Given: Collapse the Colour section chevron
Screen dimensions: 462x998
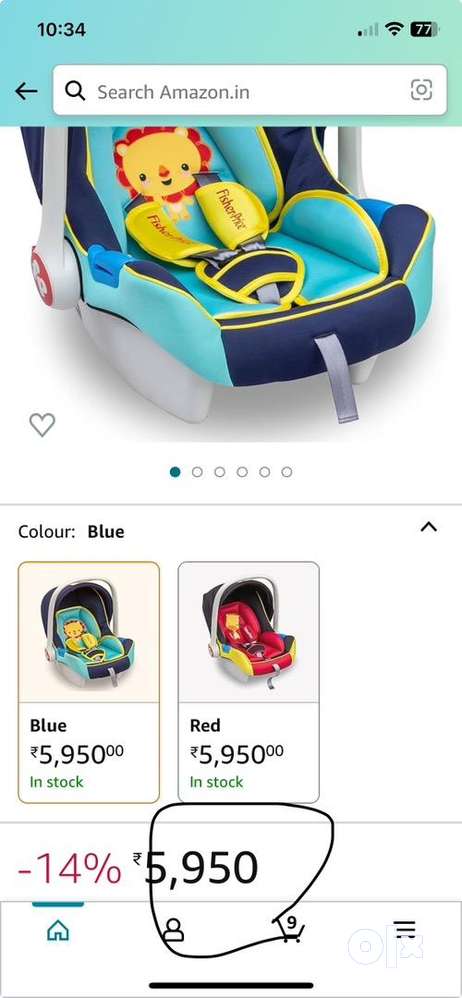Looking at the screenshot, I should 430,527.
